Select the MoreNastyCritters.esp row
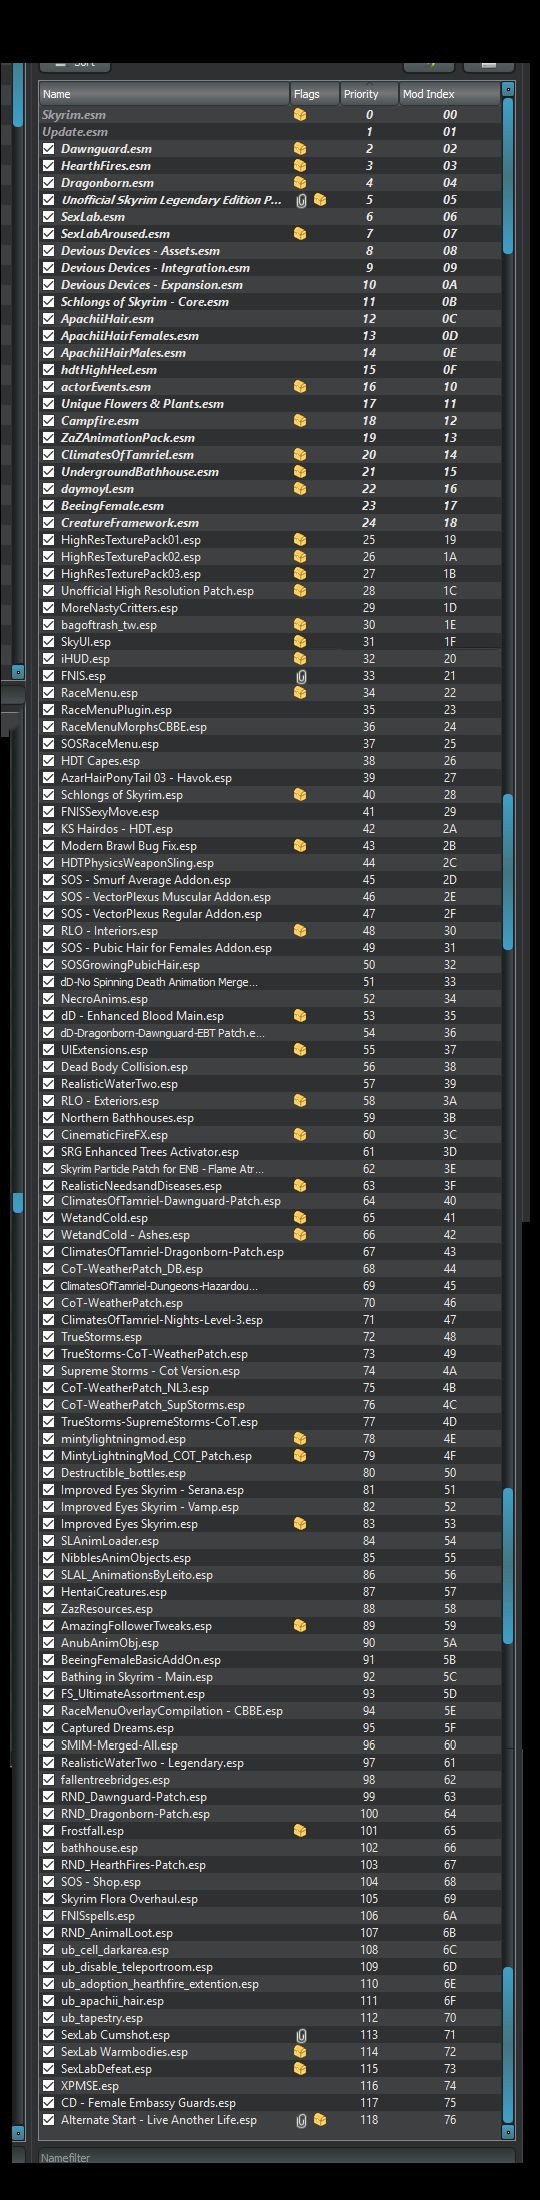 point(270,608)
